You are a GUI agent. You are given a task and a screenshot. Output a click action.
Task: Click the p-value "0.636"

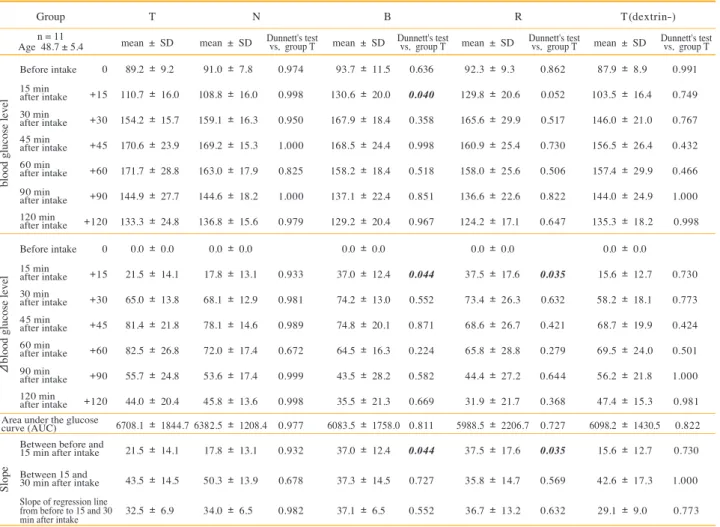(x=421, y=69)
